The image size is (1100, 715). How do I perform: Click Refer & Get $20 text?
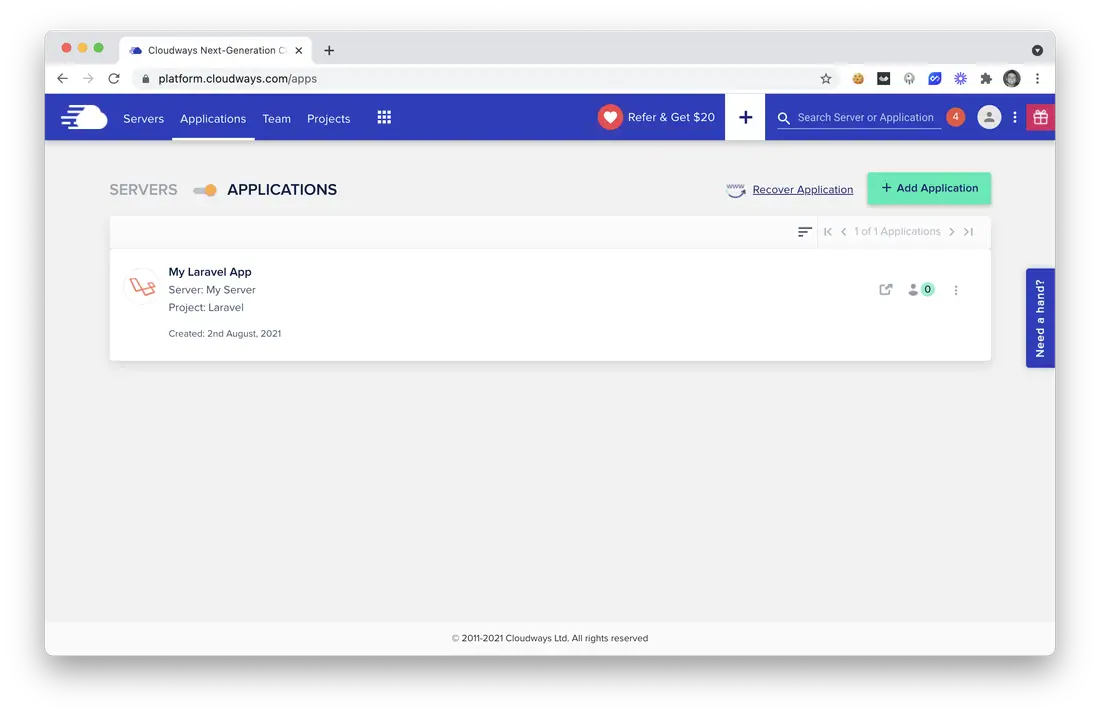(671, 117)
